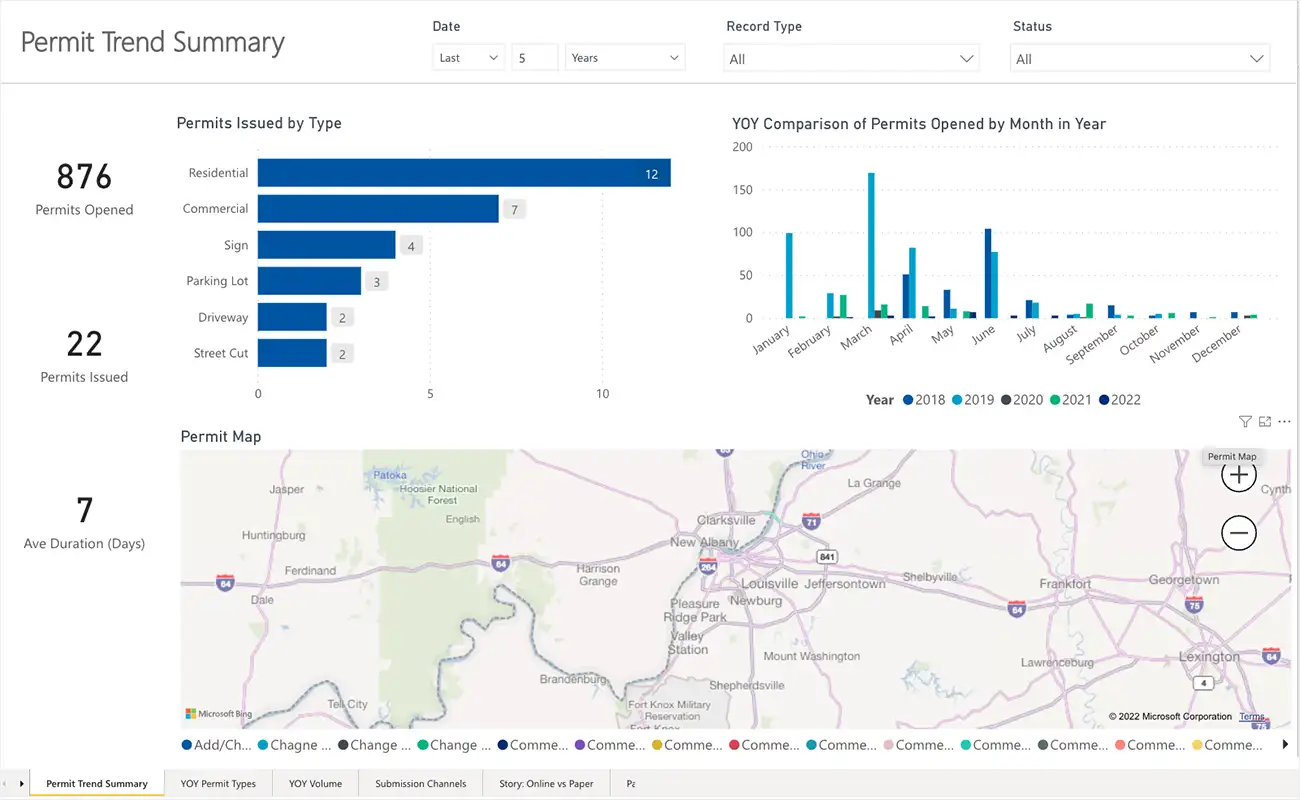Switch to the YOY Permit Types tab
The width and height of the screenshot is (1300, 800).
click(218, 784)
